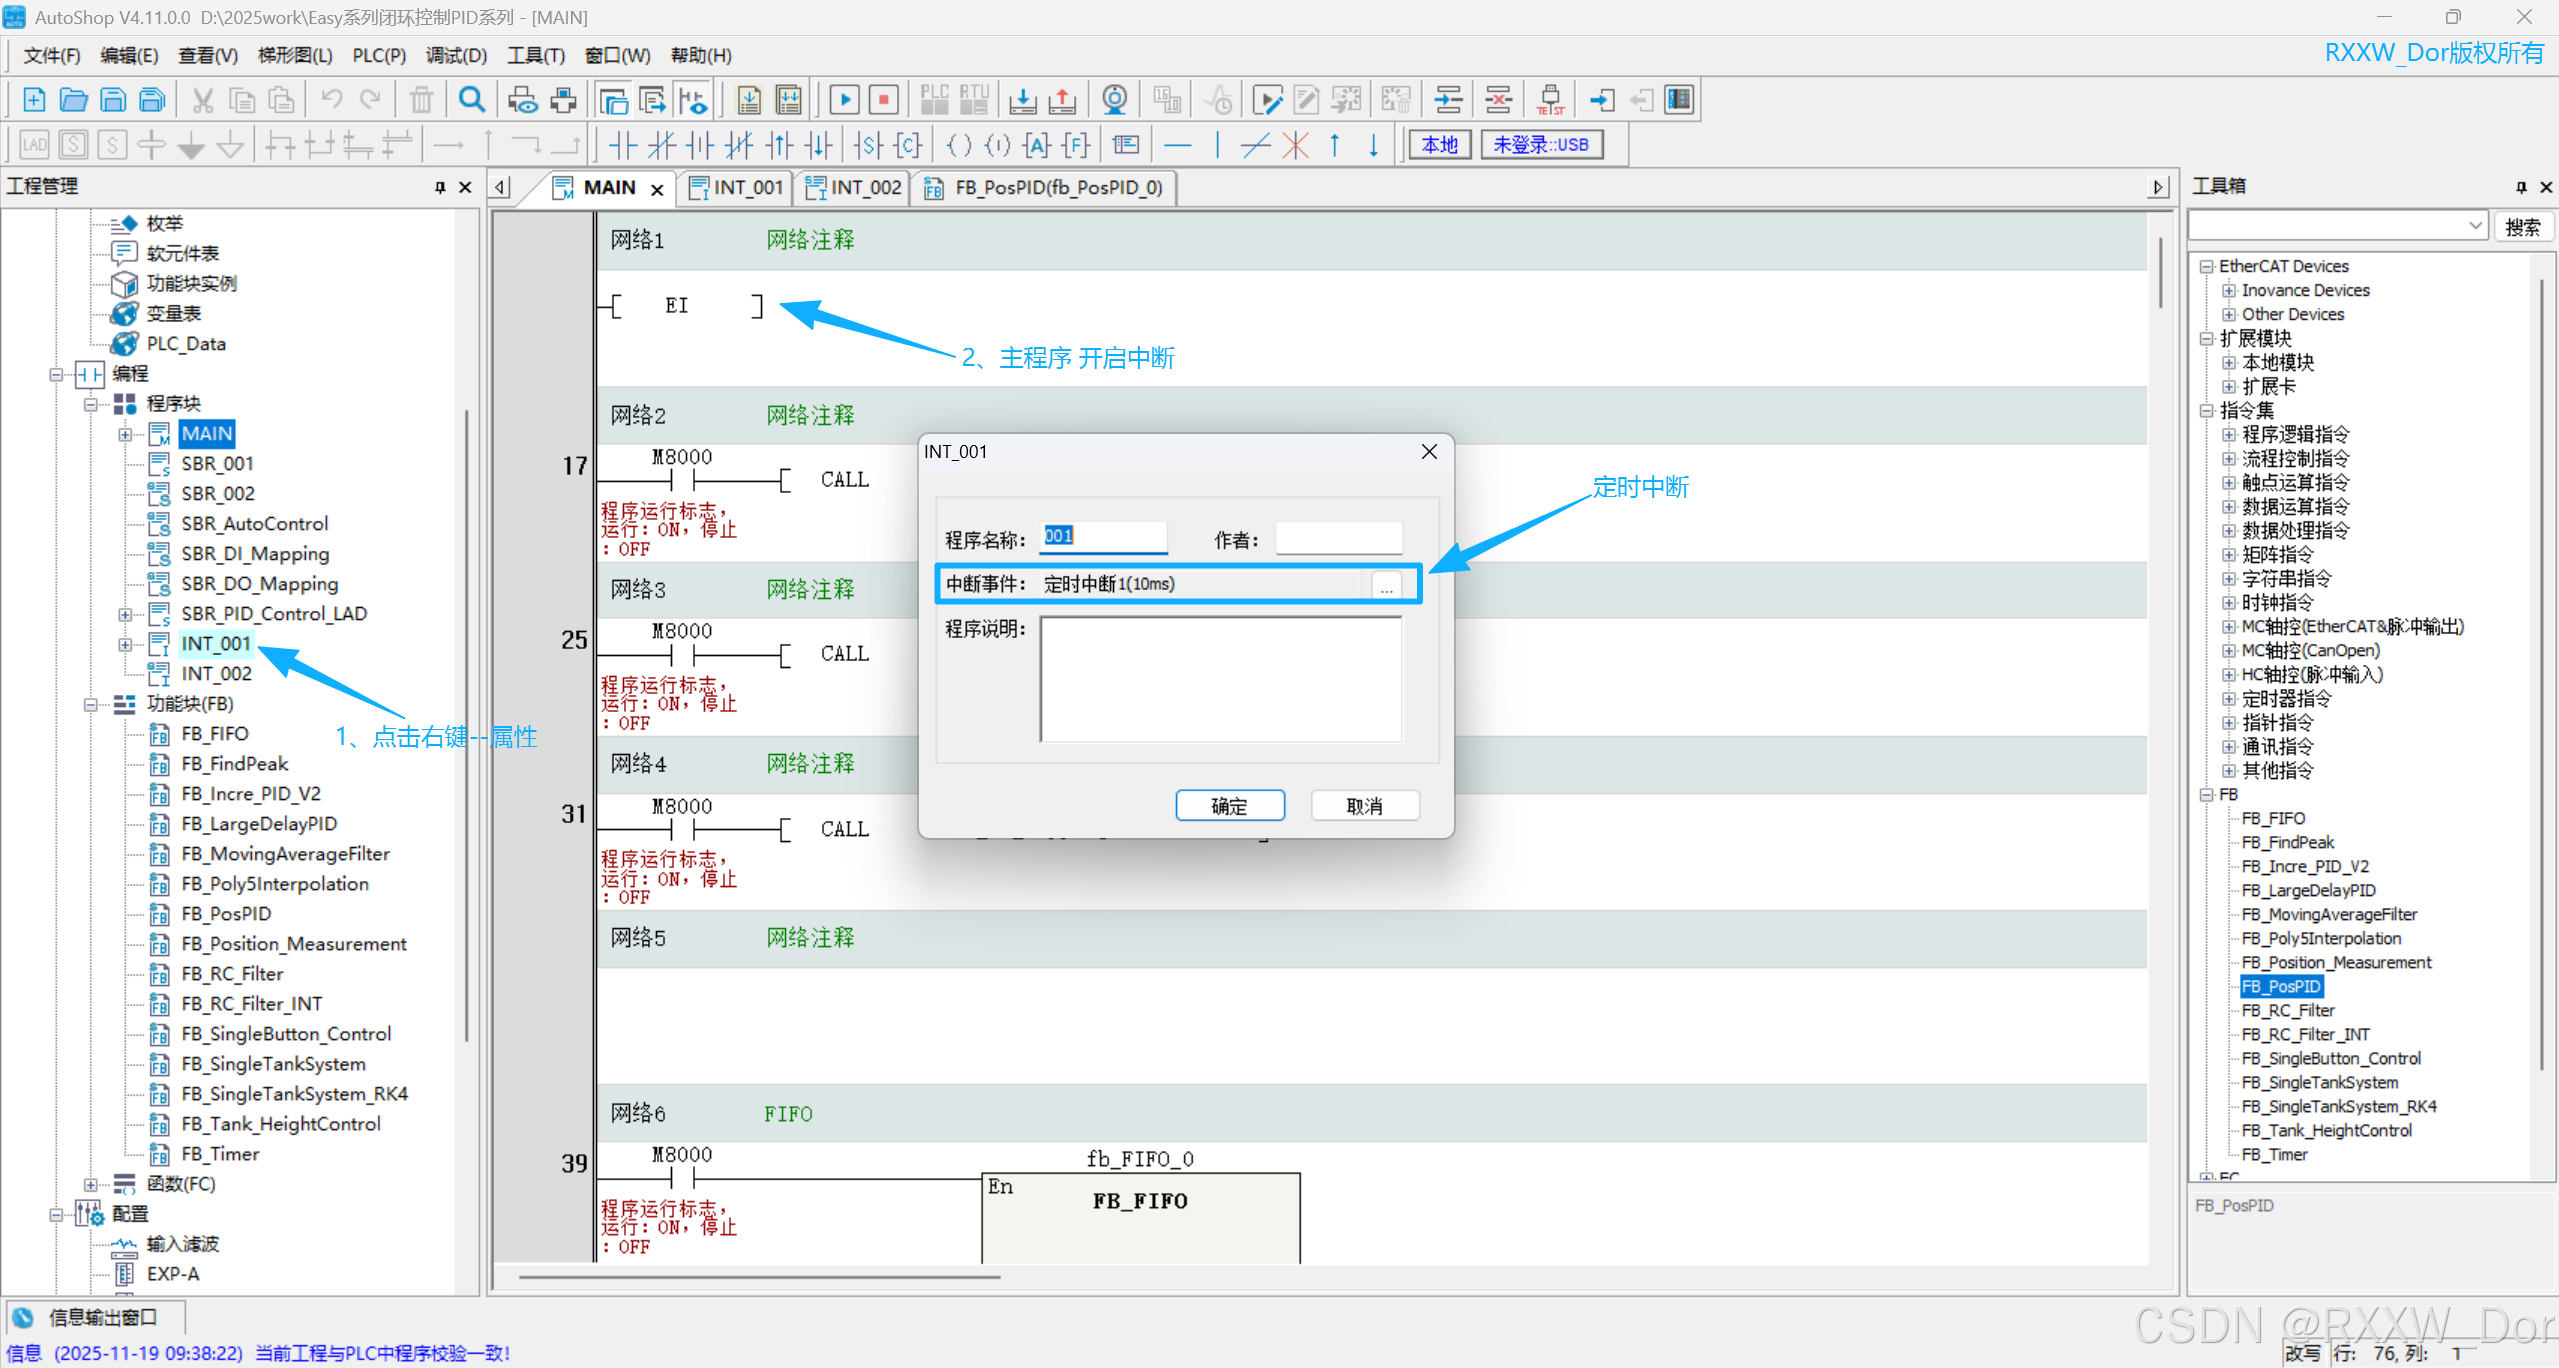Screen dimensions: 2559x1368
Task: Start PLC run mode with the play icon
Action: [843, 99]
